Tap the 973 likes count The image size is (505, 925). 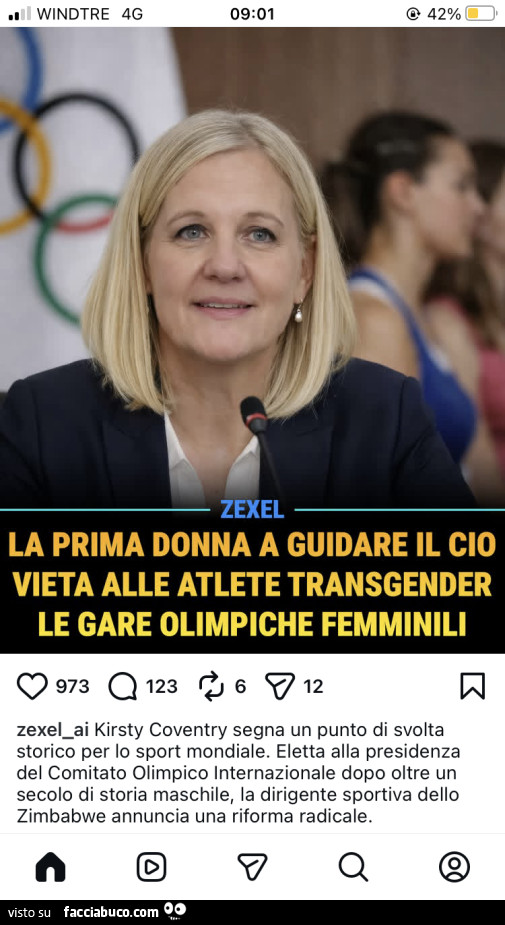73,687
